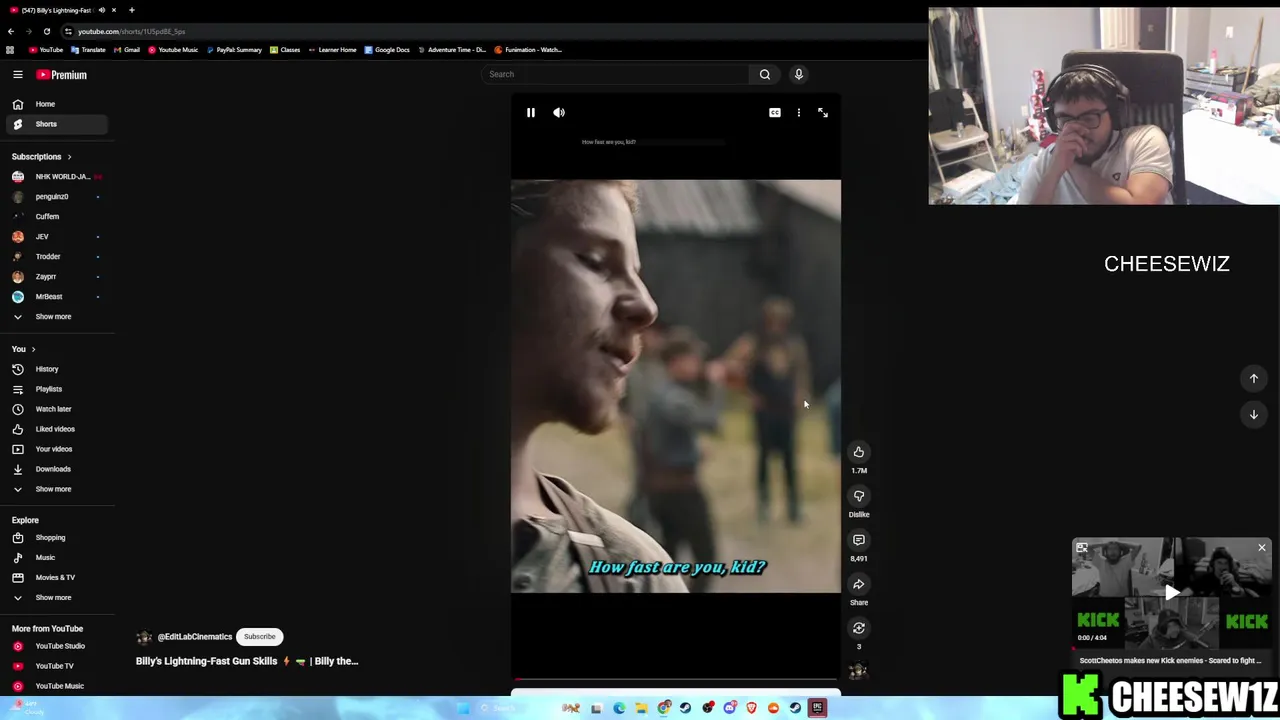This screenshot has height=720, width=1280.
Task: Open Downloads in sidebar
Action: (57, 469)
